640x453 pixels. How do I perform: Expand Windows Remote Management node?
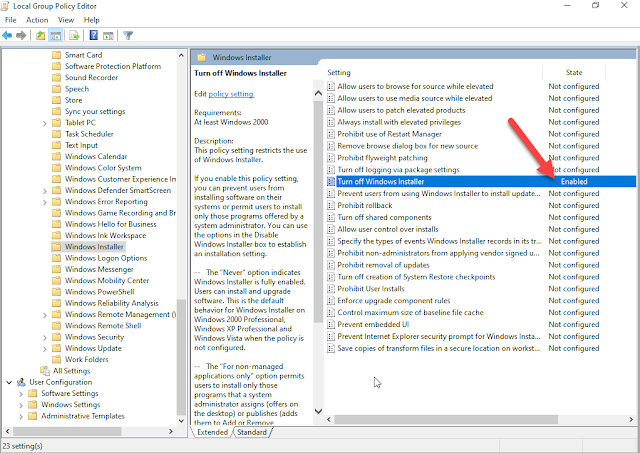(45, 315)
